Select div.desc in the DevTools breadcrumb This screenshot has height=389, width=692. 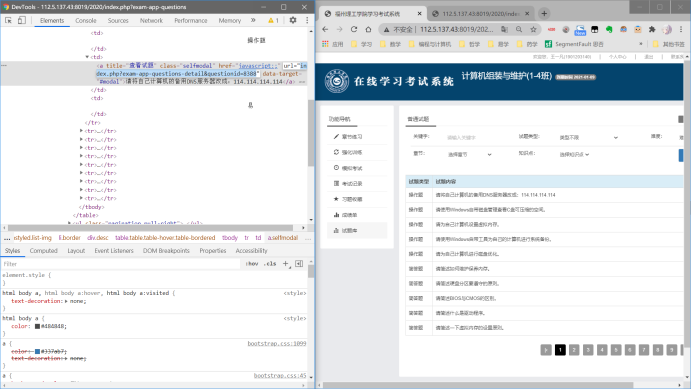[98, 238]
